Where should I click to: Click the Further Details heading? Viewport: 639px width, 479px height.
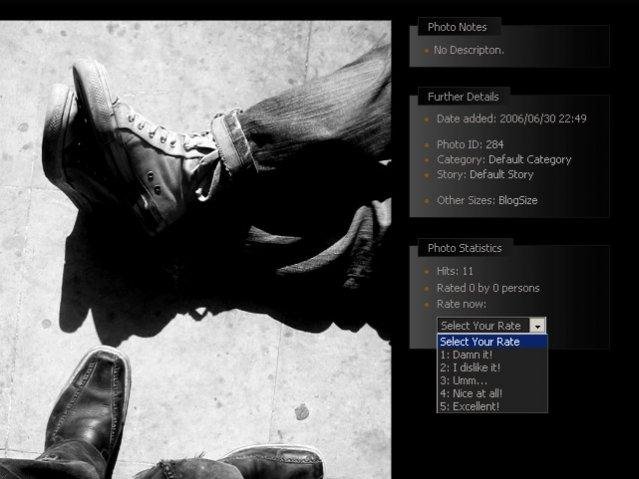tap(463, 97)
